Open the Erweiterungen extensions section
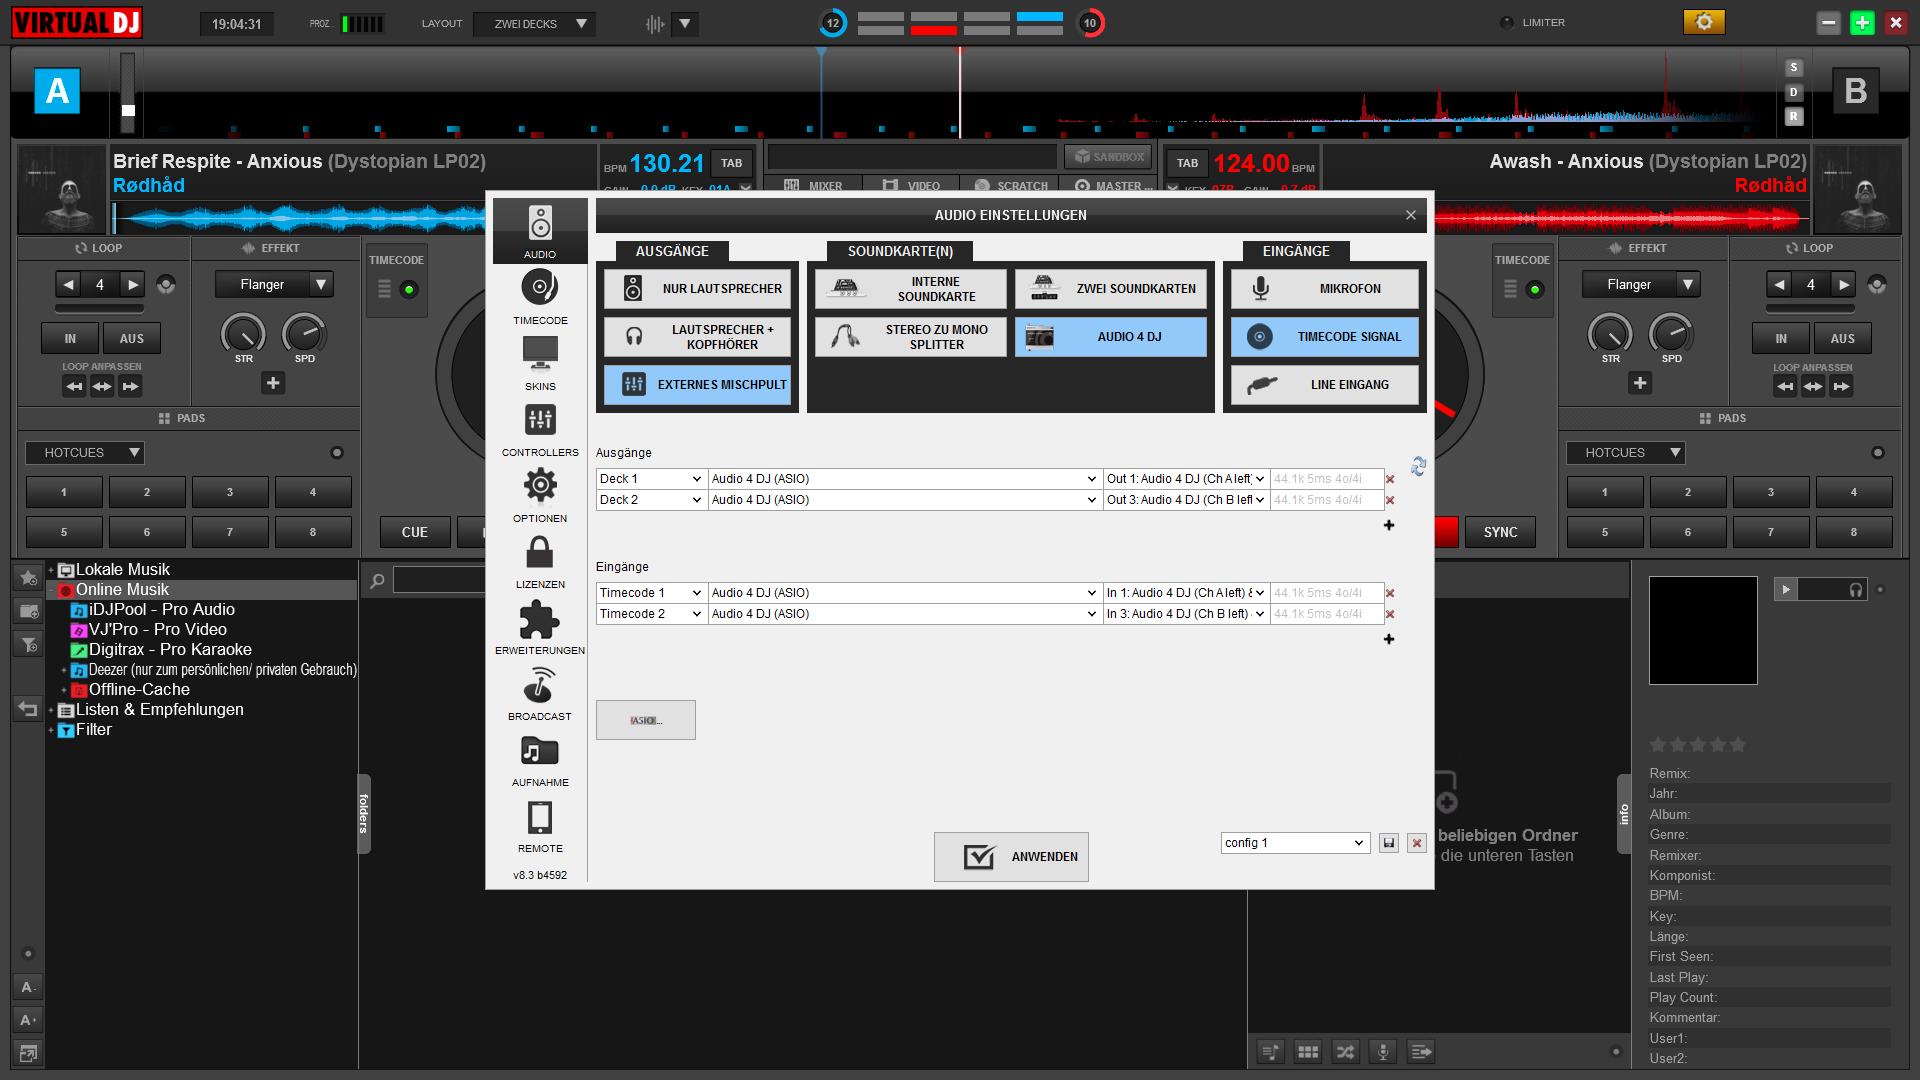The image size is (1920, 1080). pos(540,627)
